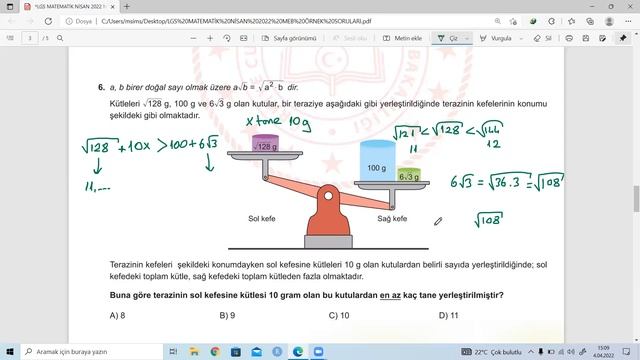
Task: Print the PDF document
Action: pyautogui.click(x=569, y=38)
